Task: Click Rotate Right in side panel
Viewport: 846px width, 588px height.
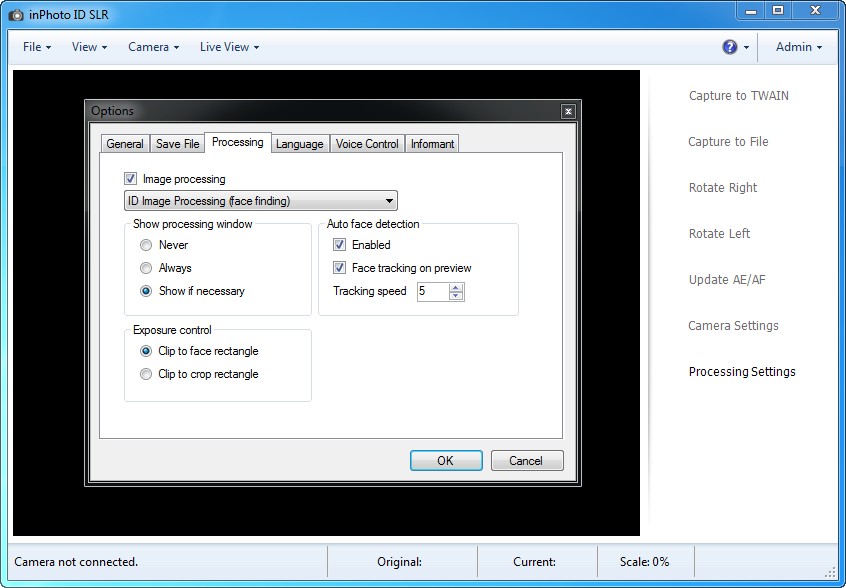Action: click(x=723, y=188)
